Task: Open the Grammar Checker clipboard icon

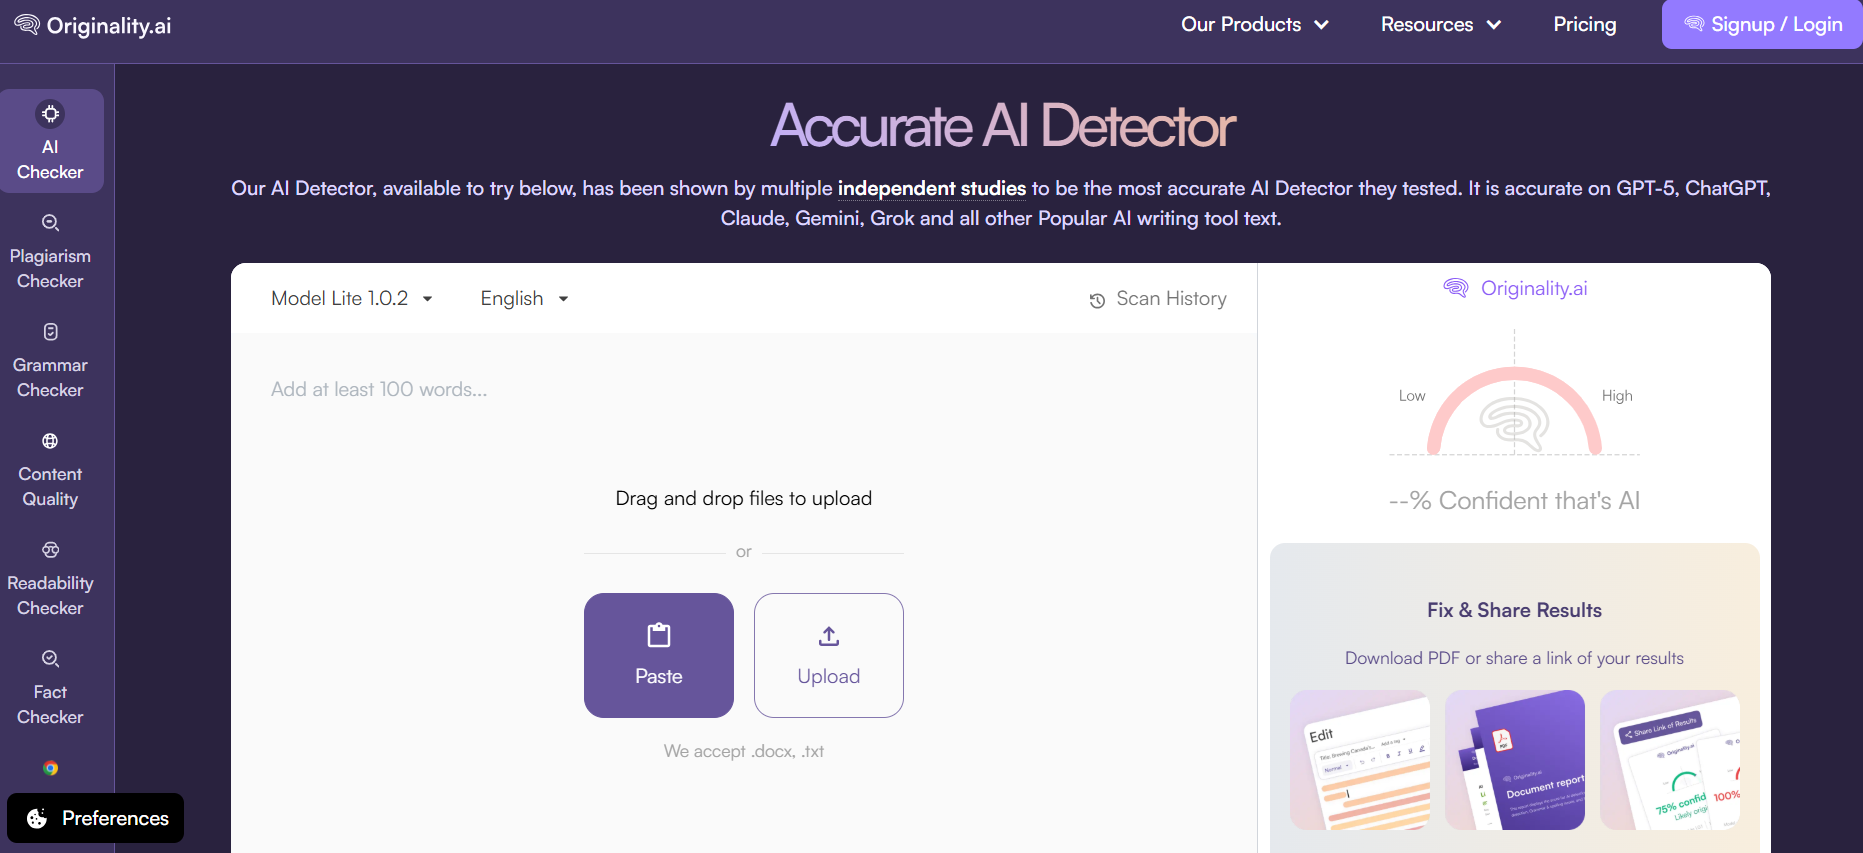Action: click(50, 332)
